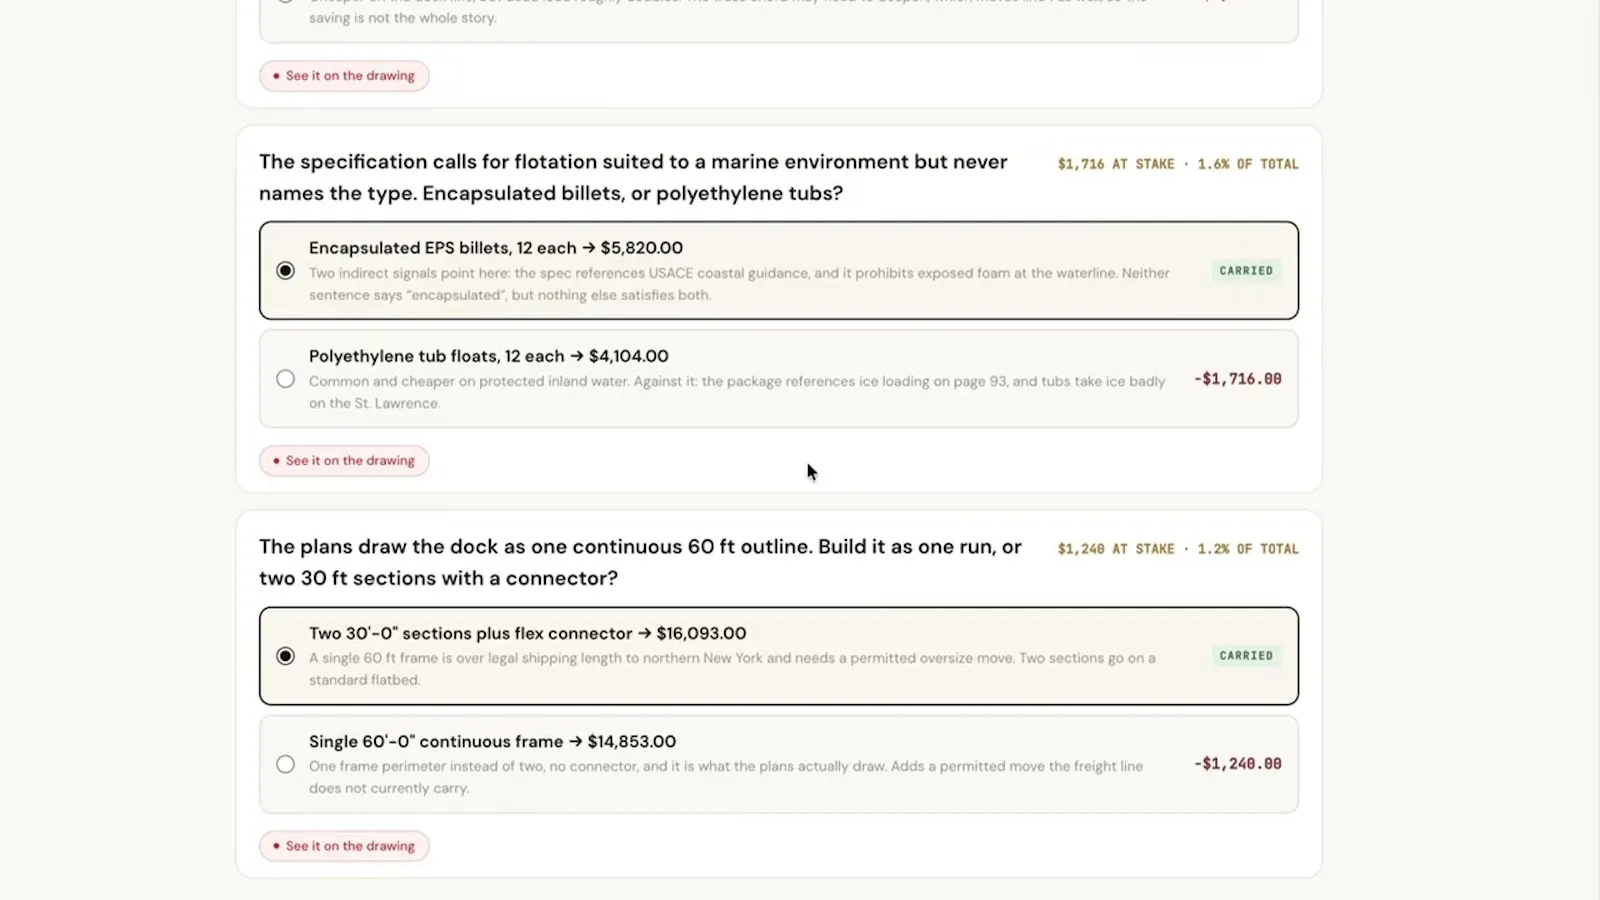Select Encapsulated EPS billets radio button
The width and height of the screenshot is (1600, 900).
click(285, 271)
